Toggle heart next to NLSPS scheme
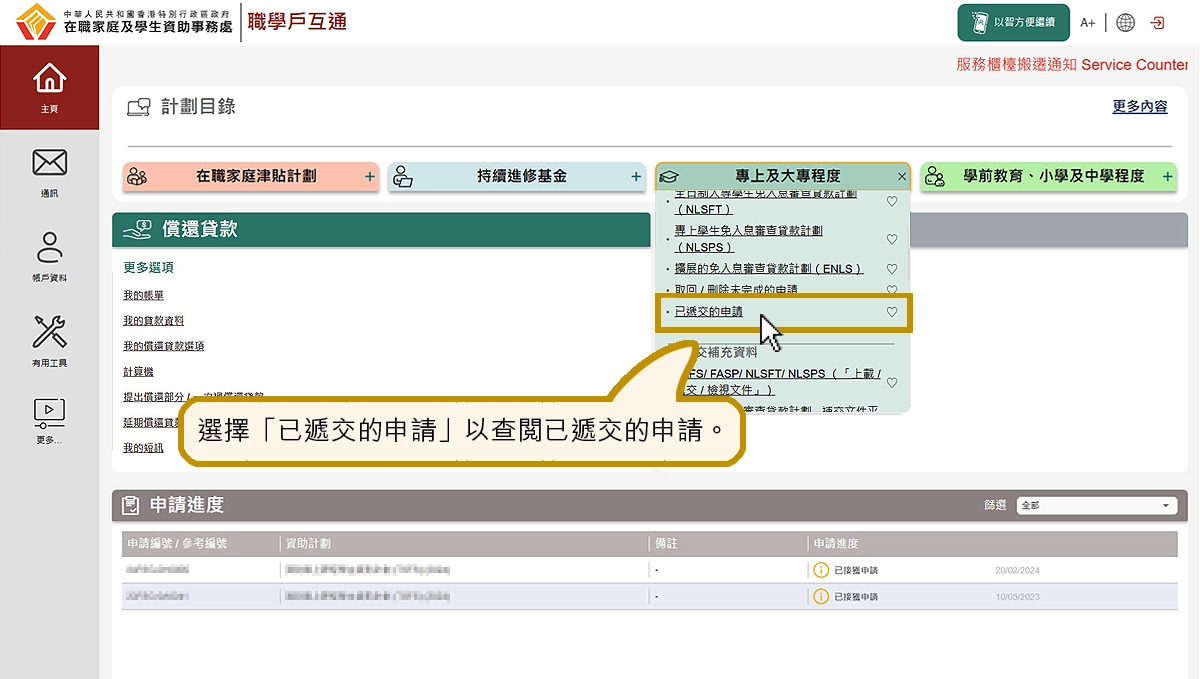1200x679 pixels. click(892, 239)
